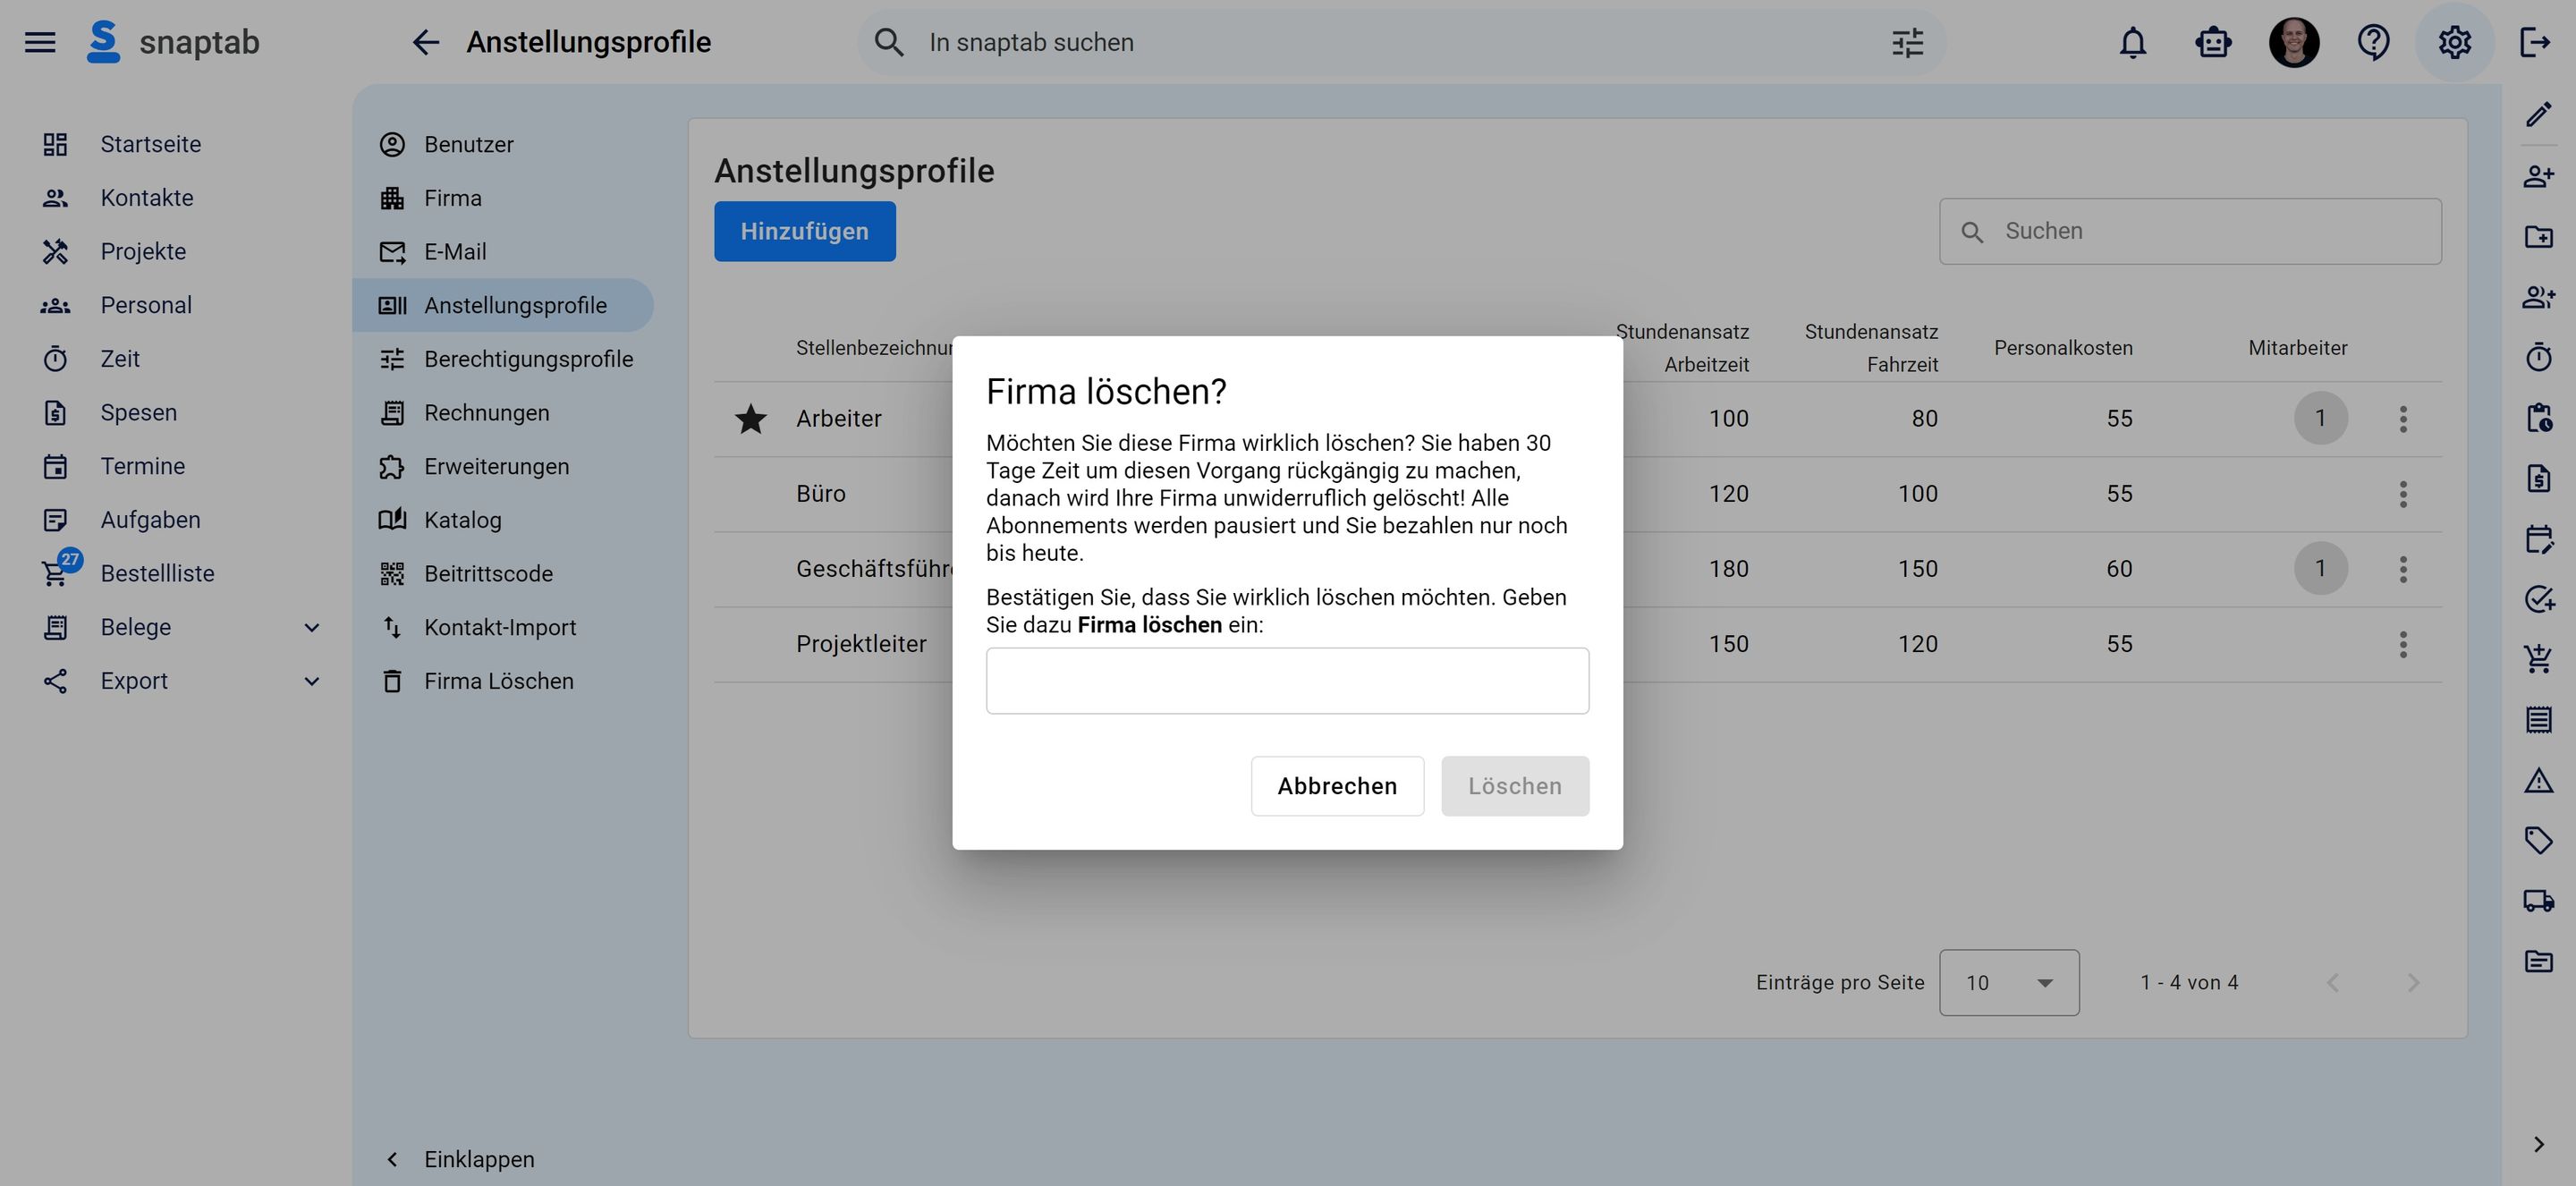Open user profile avatar

[x=2294, y=42]
